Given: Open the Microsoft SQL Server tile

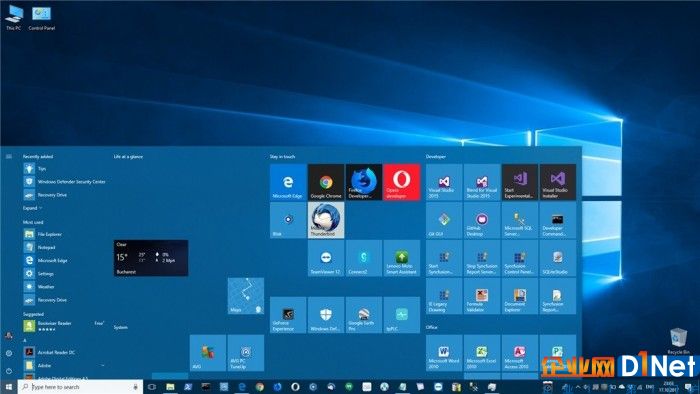Looking at the screenshot, I should coord(520,220).
